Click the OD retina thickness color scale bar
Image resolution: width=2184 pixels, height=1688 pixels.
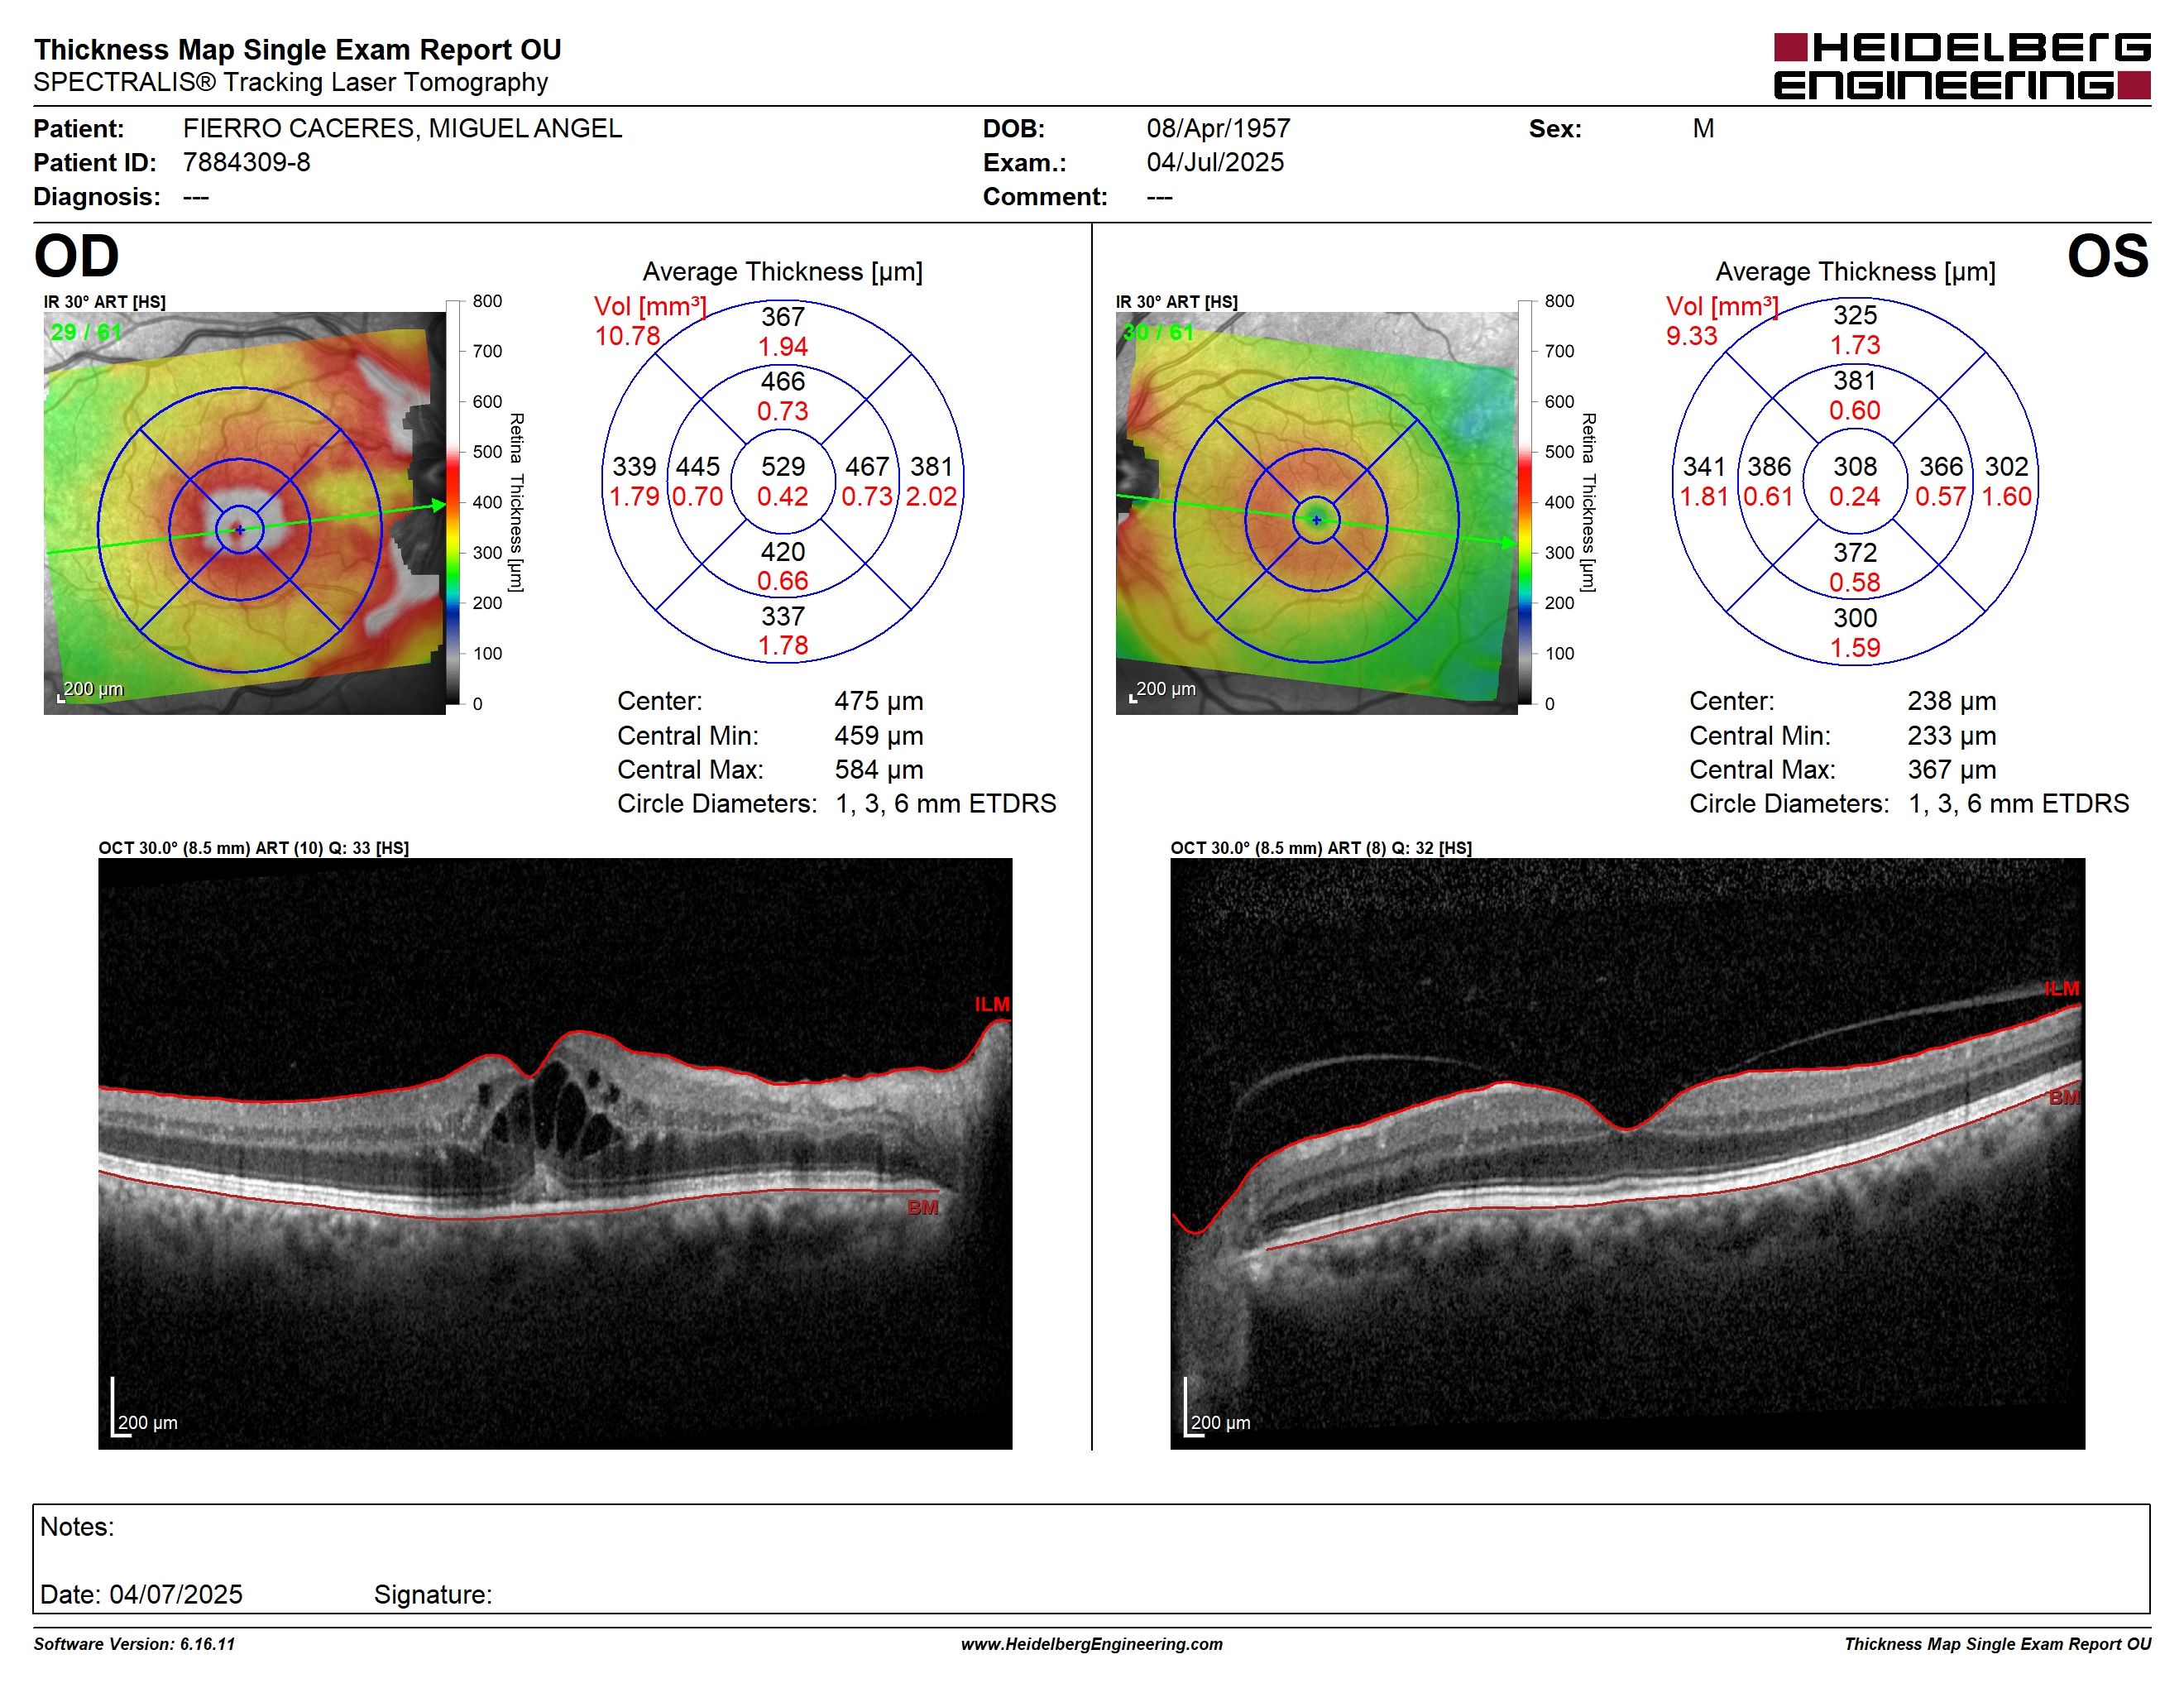coord(453,502)
